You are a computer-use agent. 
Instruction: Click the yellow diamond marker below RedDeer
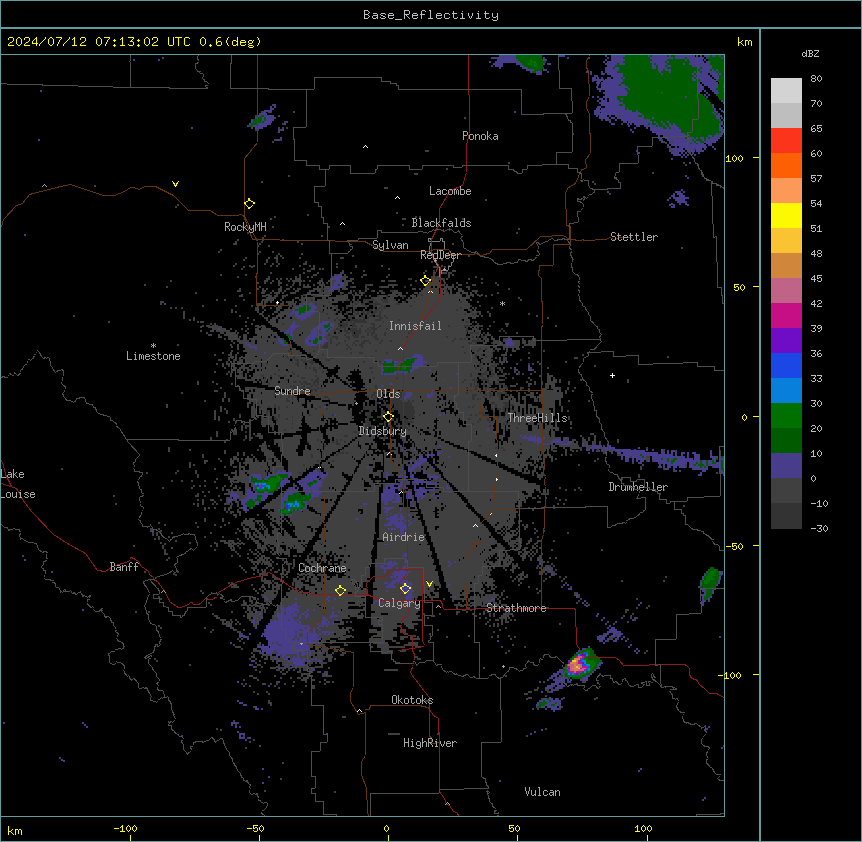coord(426,281)
